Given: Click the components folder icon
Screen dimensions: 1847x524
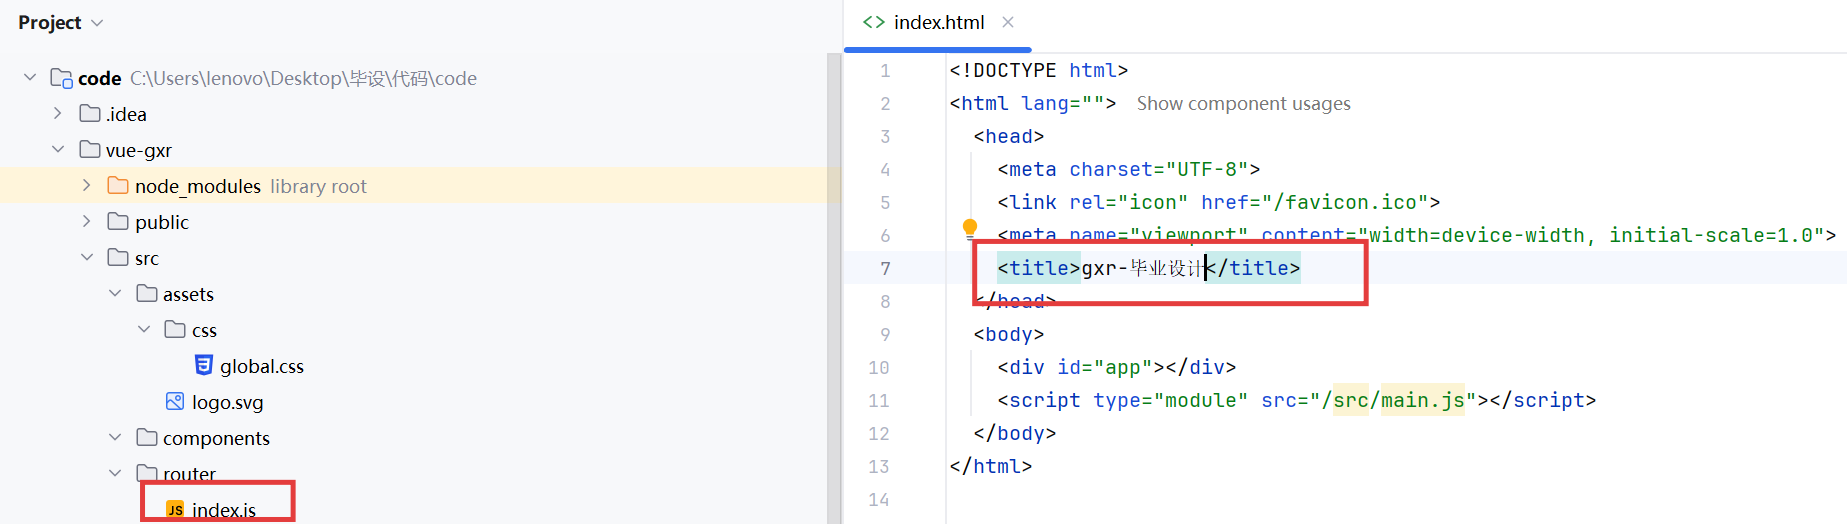Looking at the screenshot, I should point(147,437).
